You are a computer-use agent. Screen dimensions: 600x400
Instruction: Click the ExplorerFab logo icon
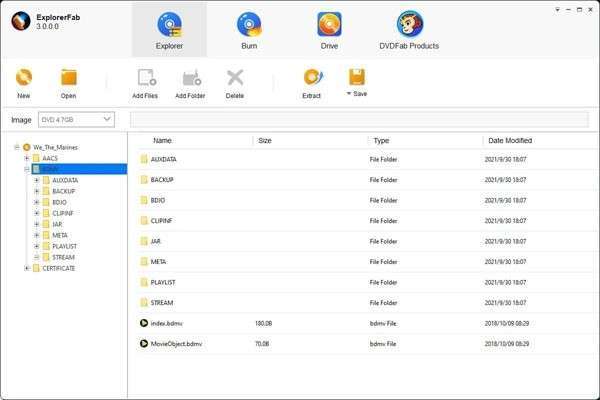(21, 21)
